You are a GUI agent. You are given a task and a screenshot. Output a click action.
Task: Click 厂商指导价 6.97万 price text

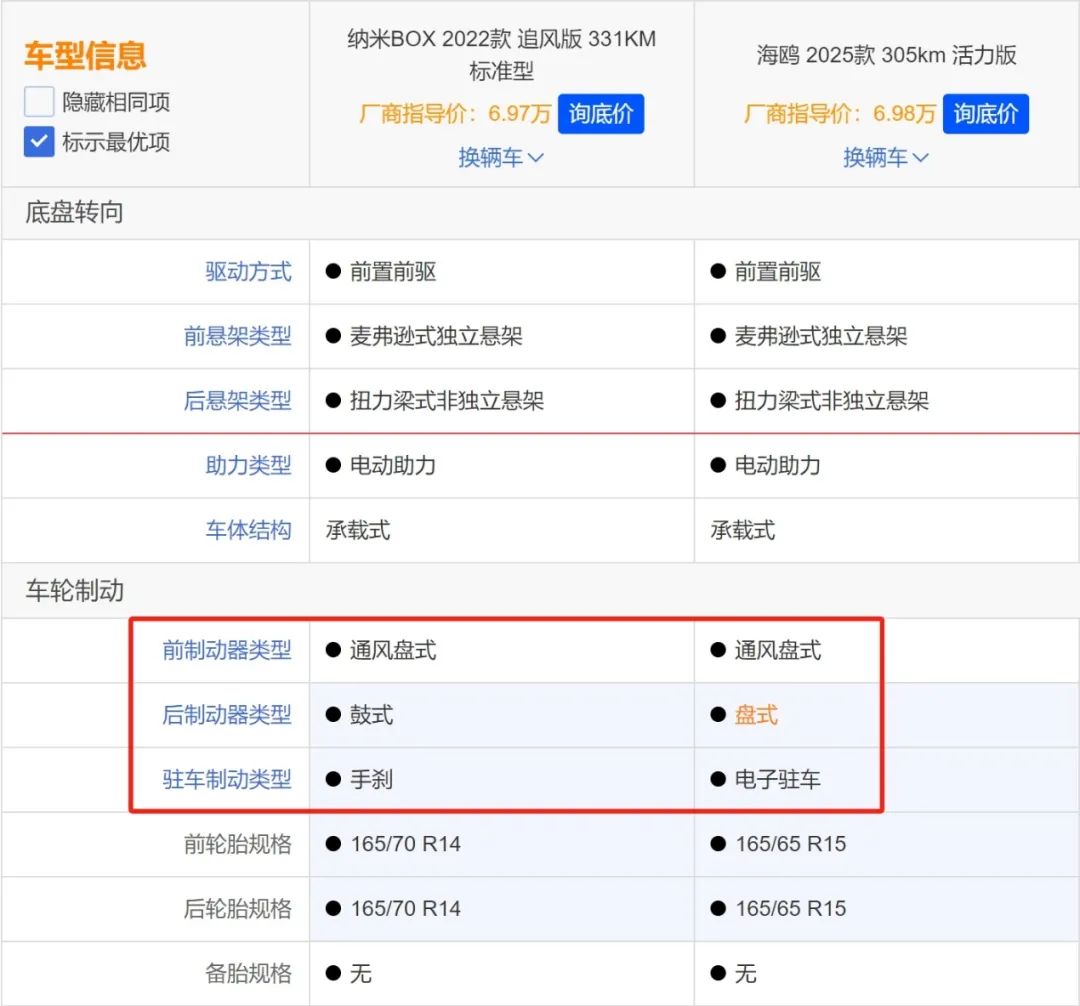[x=455, y=114]
